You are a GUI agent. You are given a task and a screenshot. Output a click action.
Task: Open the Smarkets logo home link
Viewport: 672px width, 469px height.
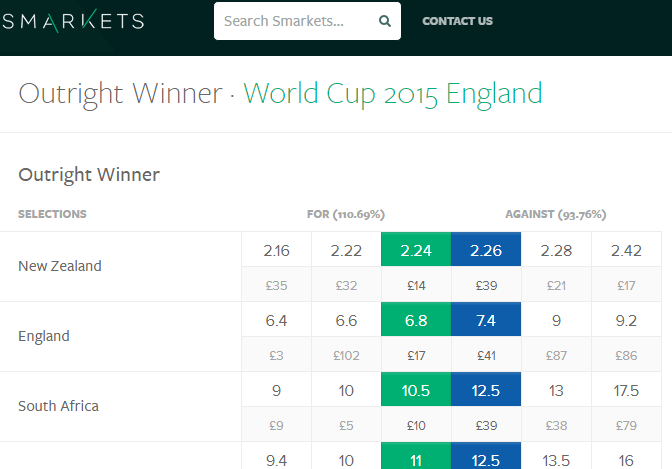pos(73,21)
